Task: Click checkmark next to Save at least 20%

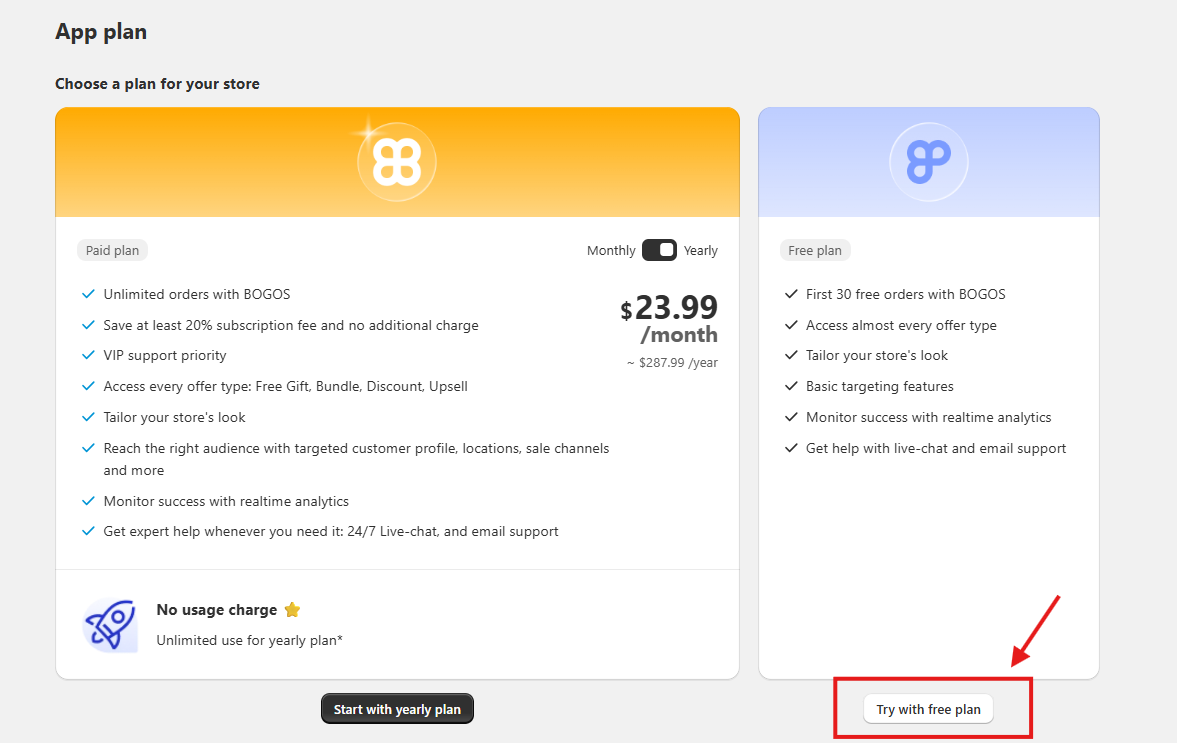Action: (88, 325)
